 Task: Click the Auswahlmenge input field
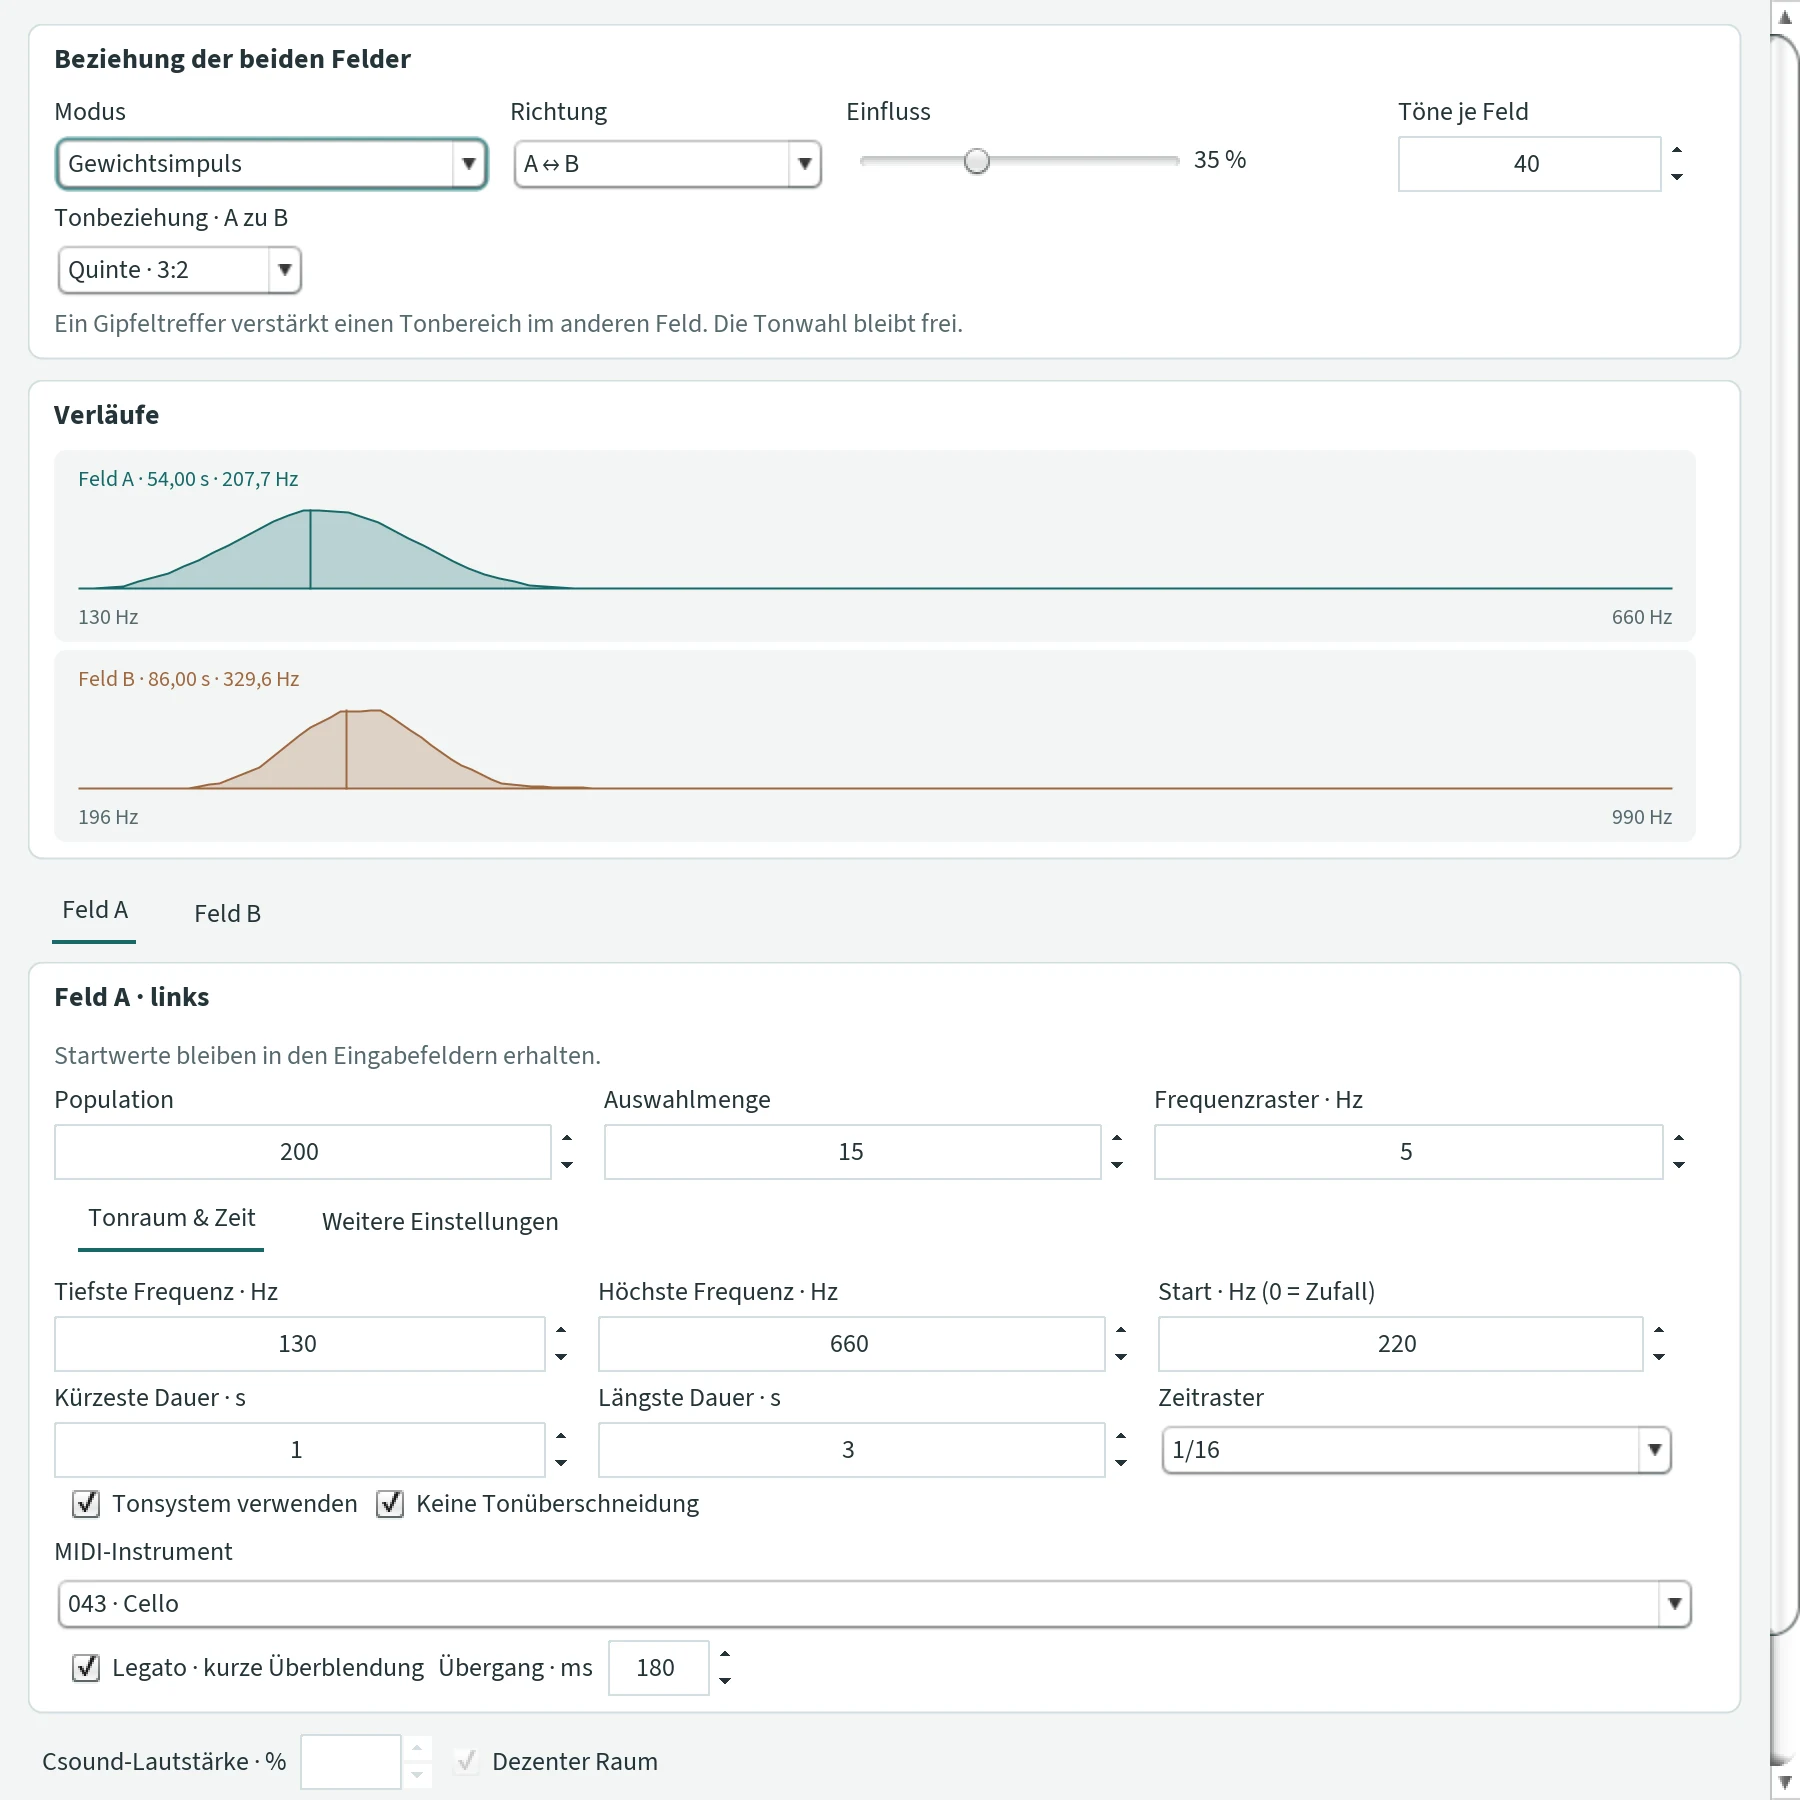(852, 1152)
